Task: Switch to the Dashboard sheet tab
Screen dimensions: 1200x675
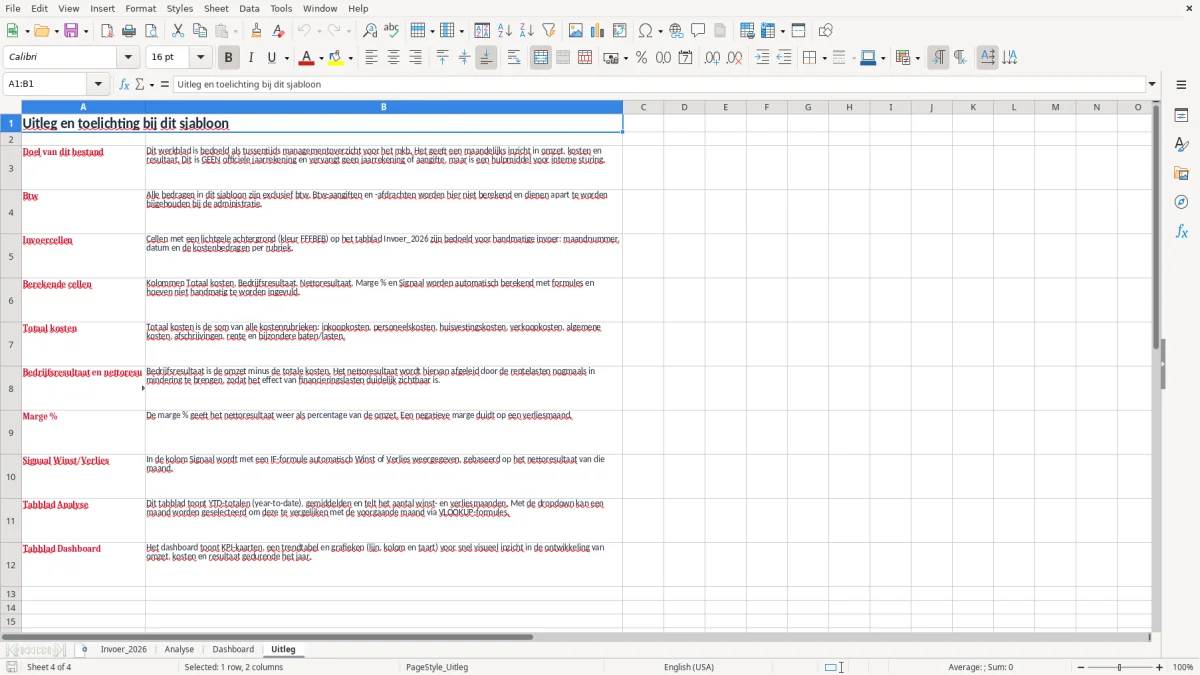Action: coord(233,649)
